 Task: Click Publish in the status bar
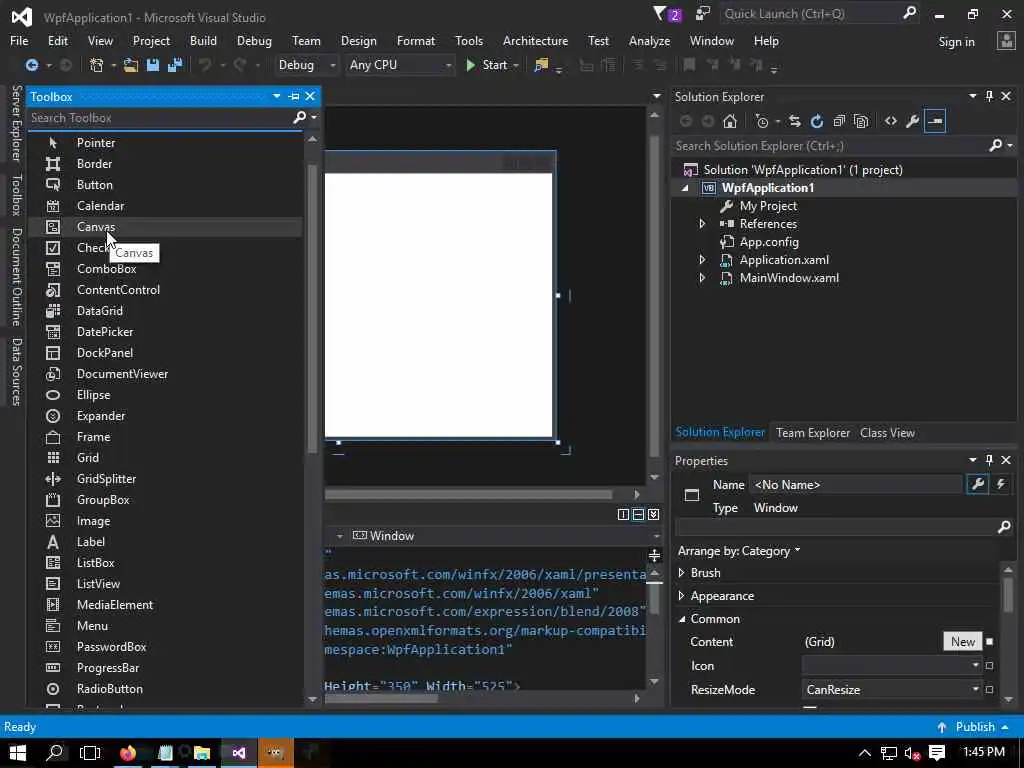[x=975, y=727]
